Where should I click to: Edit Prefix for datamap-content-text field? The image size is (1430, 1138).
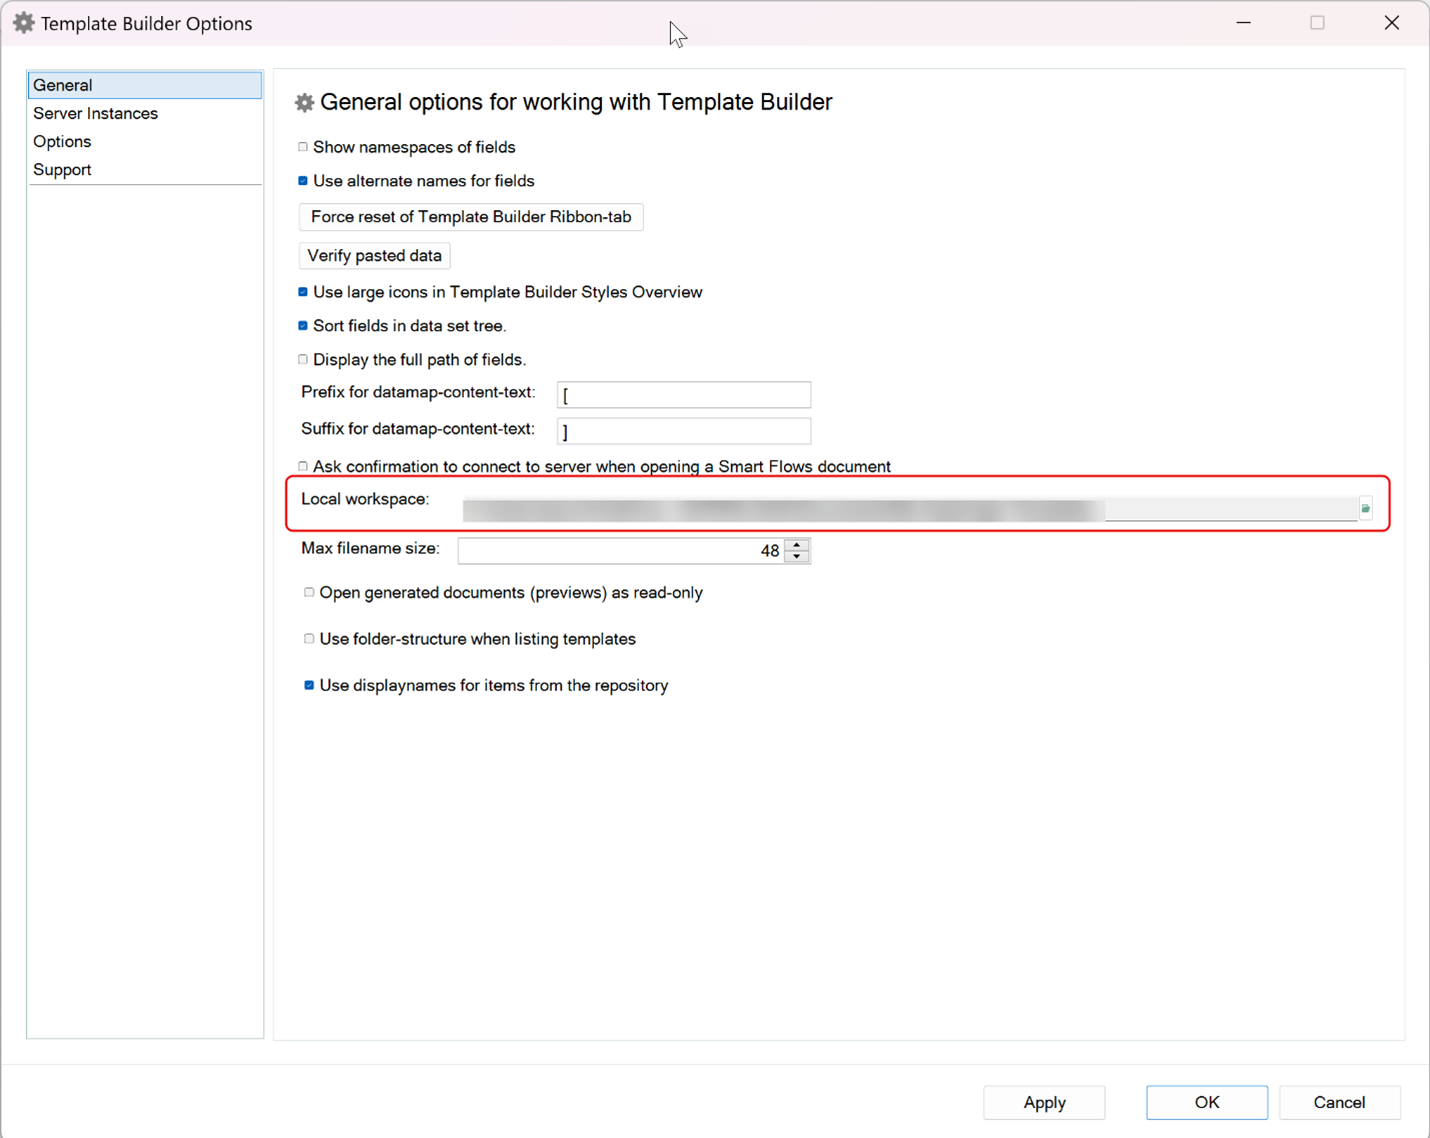click(684, 395)
